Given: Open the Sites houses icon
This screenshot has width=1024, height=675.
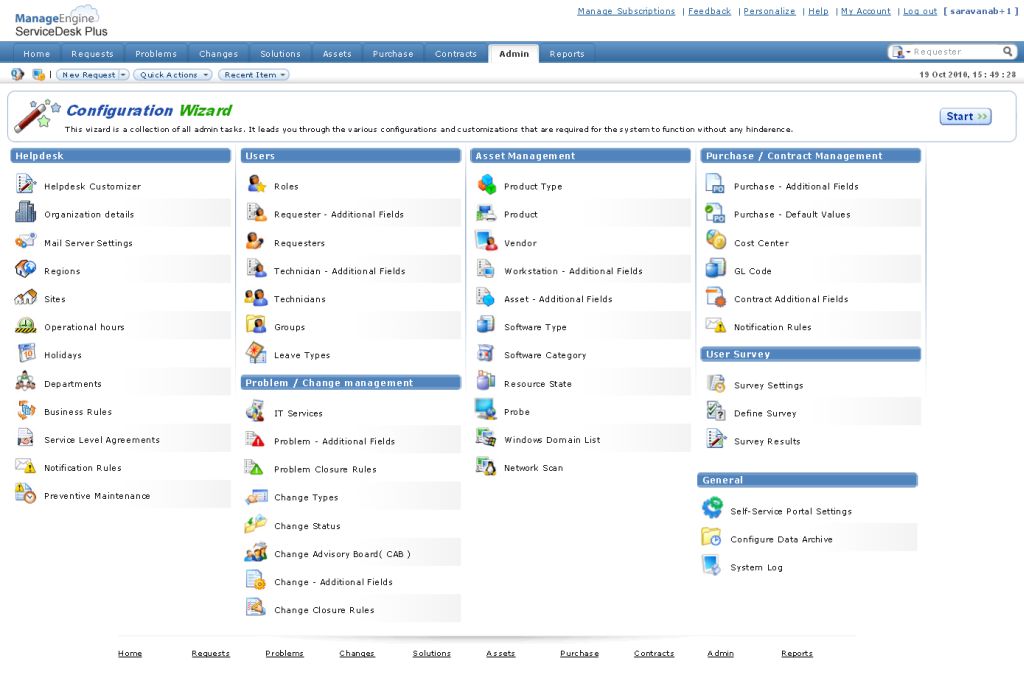Looking at the screenshot, I should click(x=25, y=297).
